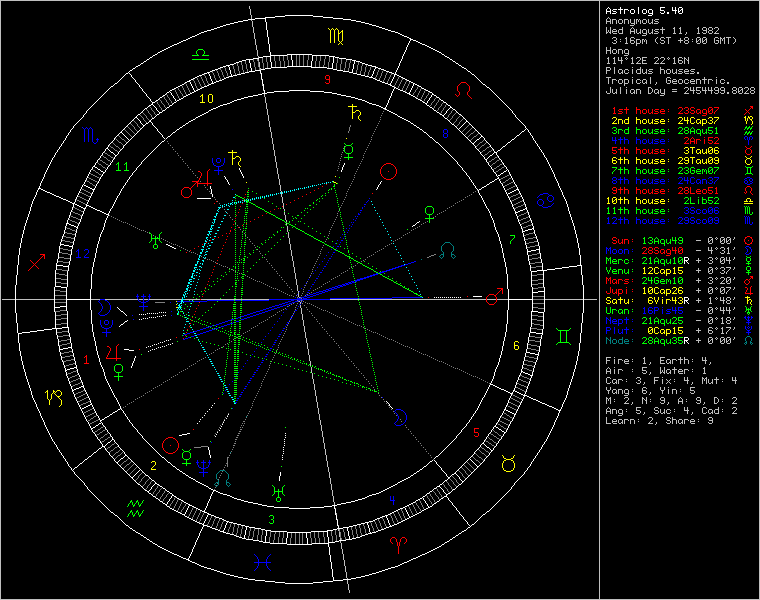This screenshot has width=760, height=600.
Task: Select the blue Pluto glyph below the ascendant Moon
Action: click(x=107, y=328)
